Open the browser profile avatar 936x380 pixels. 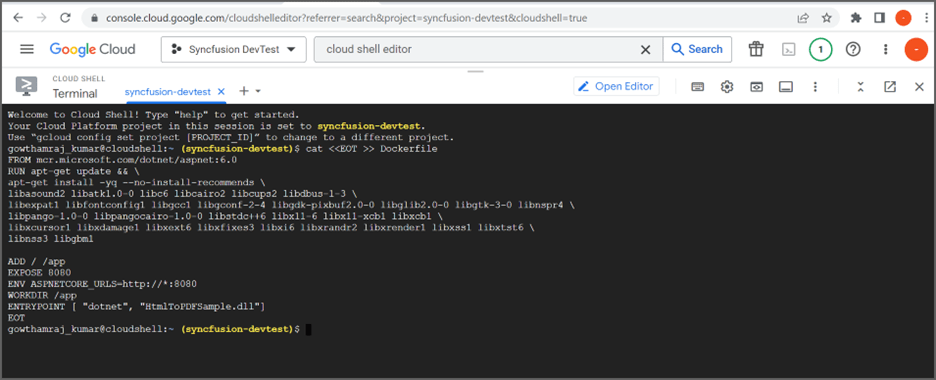click(903, 18)
